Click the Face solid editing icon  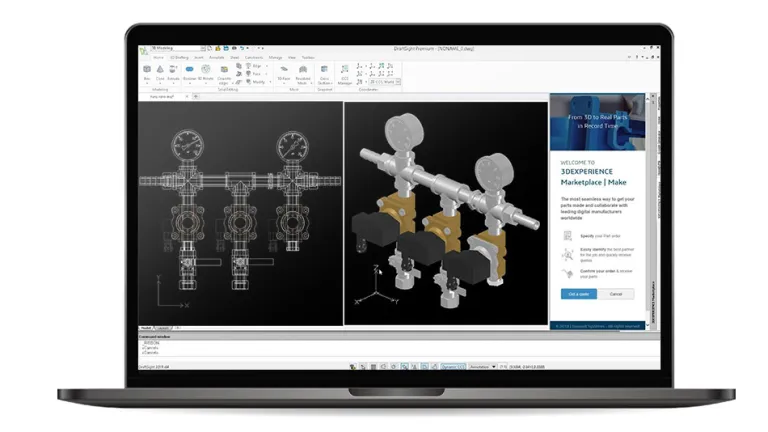[x=248, y=73]
